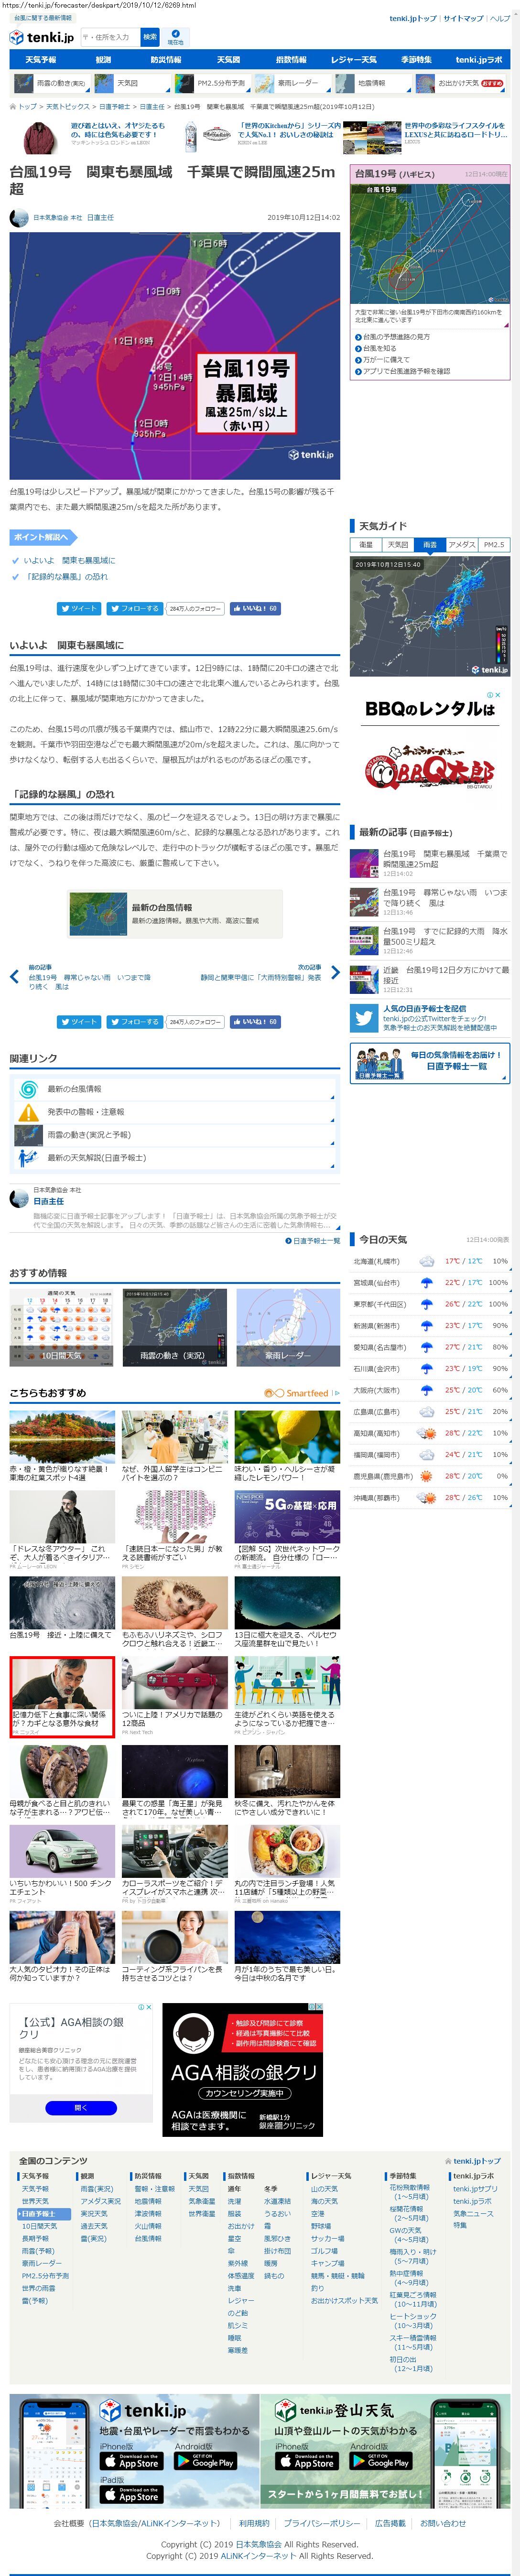Select the PM2.5 tab in 天気ガイド

[494, 545]
